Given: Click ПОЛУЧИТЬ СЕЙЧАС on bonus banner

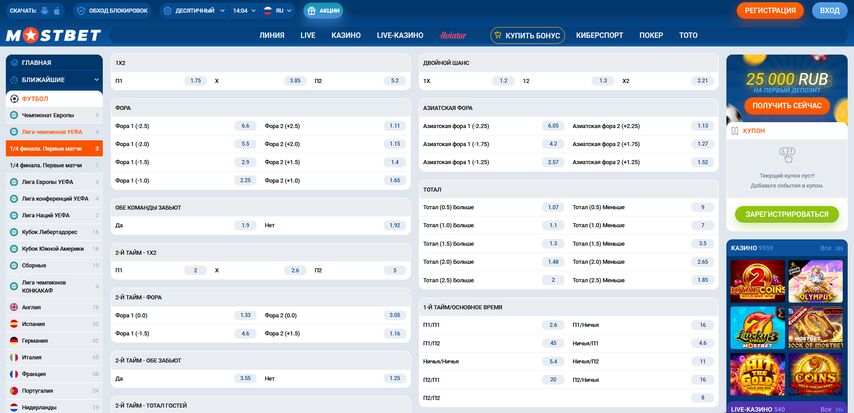Looking at the screenshot, I should pos(787,106).
